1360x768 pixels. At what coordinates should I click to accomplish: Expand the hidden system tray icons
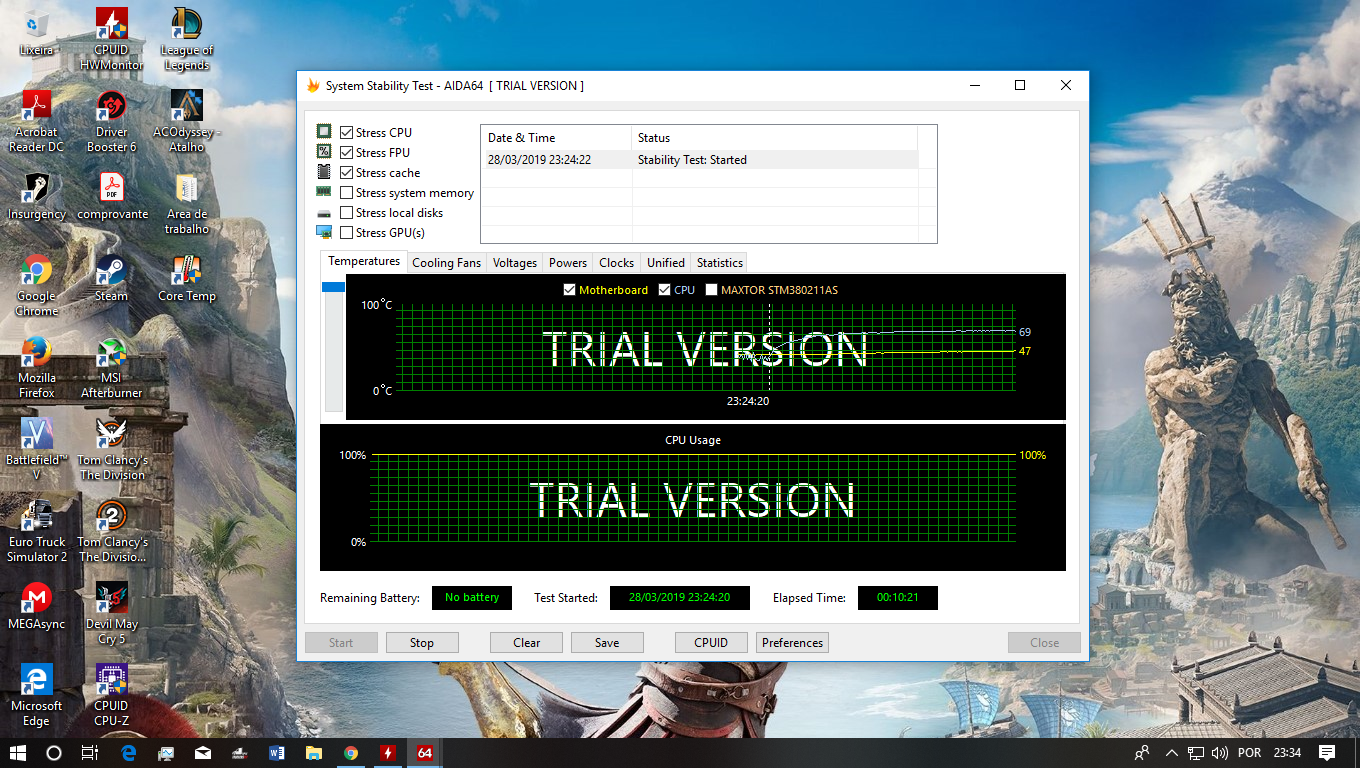click(1171, 753)
